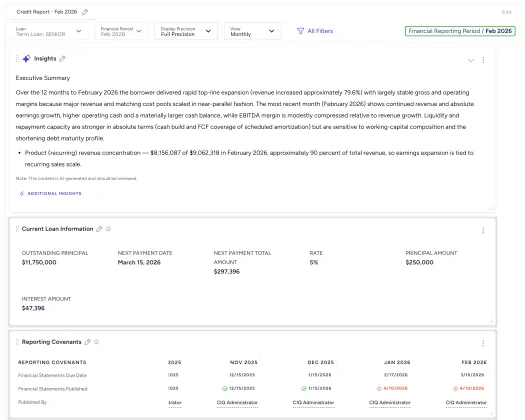The image size is (525, 420).
Task: Click the Financial Reporting Period Feb 2026 badge
Action: (x=460, y=31)
